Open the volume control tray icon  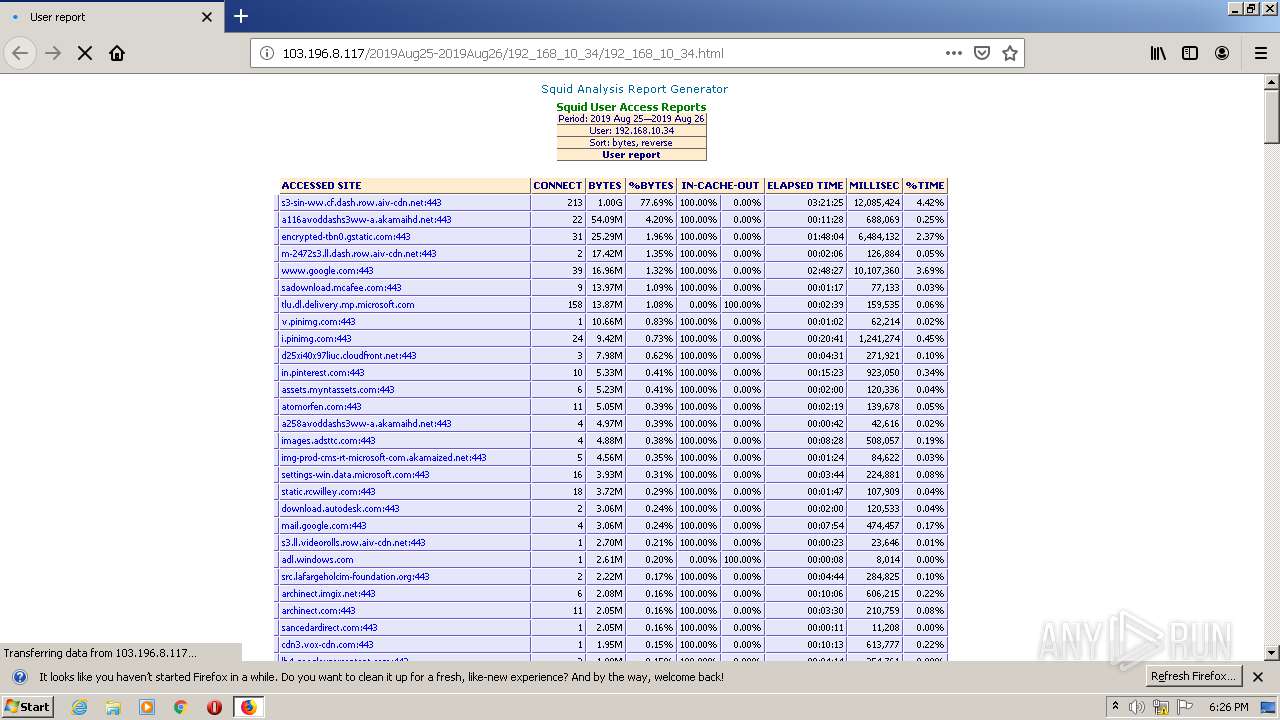pos(1137,707)
